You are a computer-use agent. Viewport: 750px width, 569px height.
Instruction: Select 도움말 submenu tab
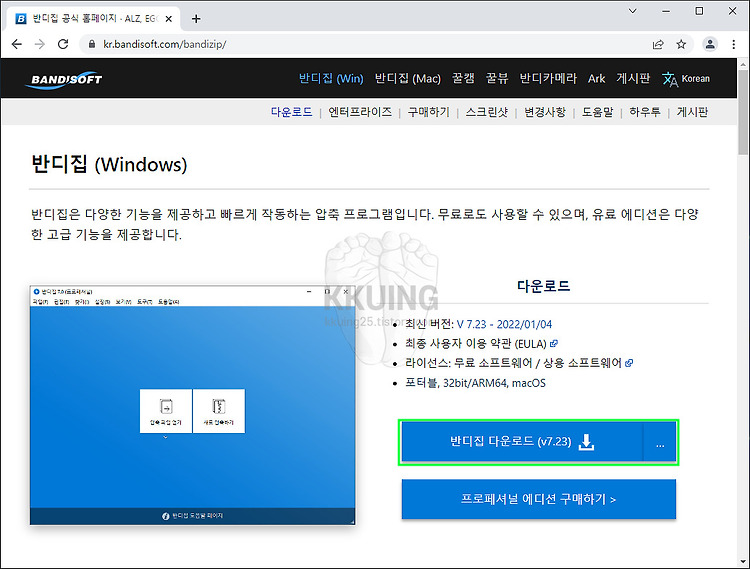point(597,112)
